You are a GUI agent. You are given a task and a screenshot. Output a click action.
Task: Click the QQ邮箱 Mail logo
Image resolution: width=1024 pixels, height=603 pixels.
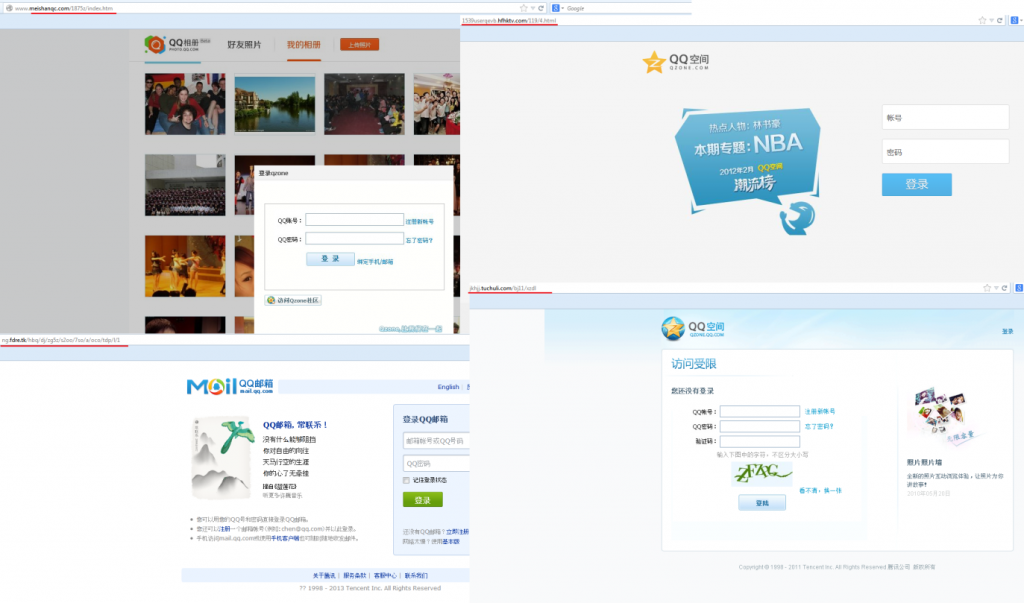[x=230, y=386]
